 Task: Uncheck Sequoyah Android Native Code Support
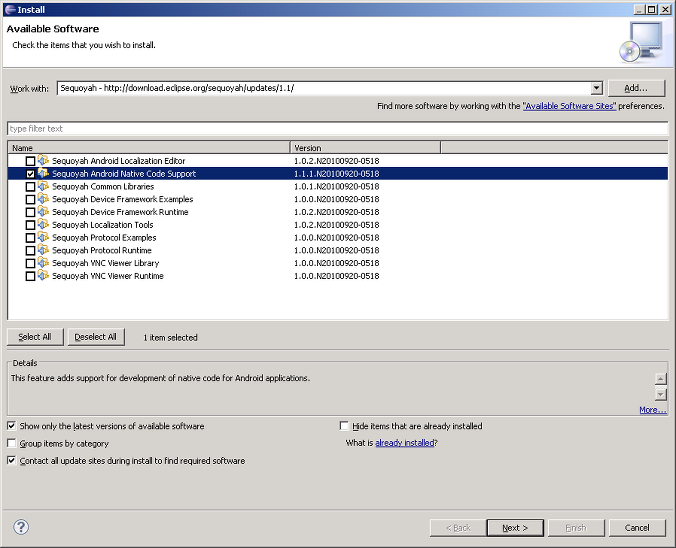pyautogui.click(x=30, y=174)
